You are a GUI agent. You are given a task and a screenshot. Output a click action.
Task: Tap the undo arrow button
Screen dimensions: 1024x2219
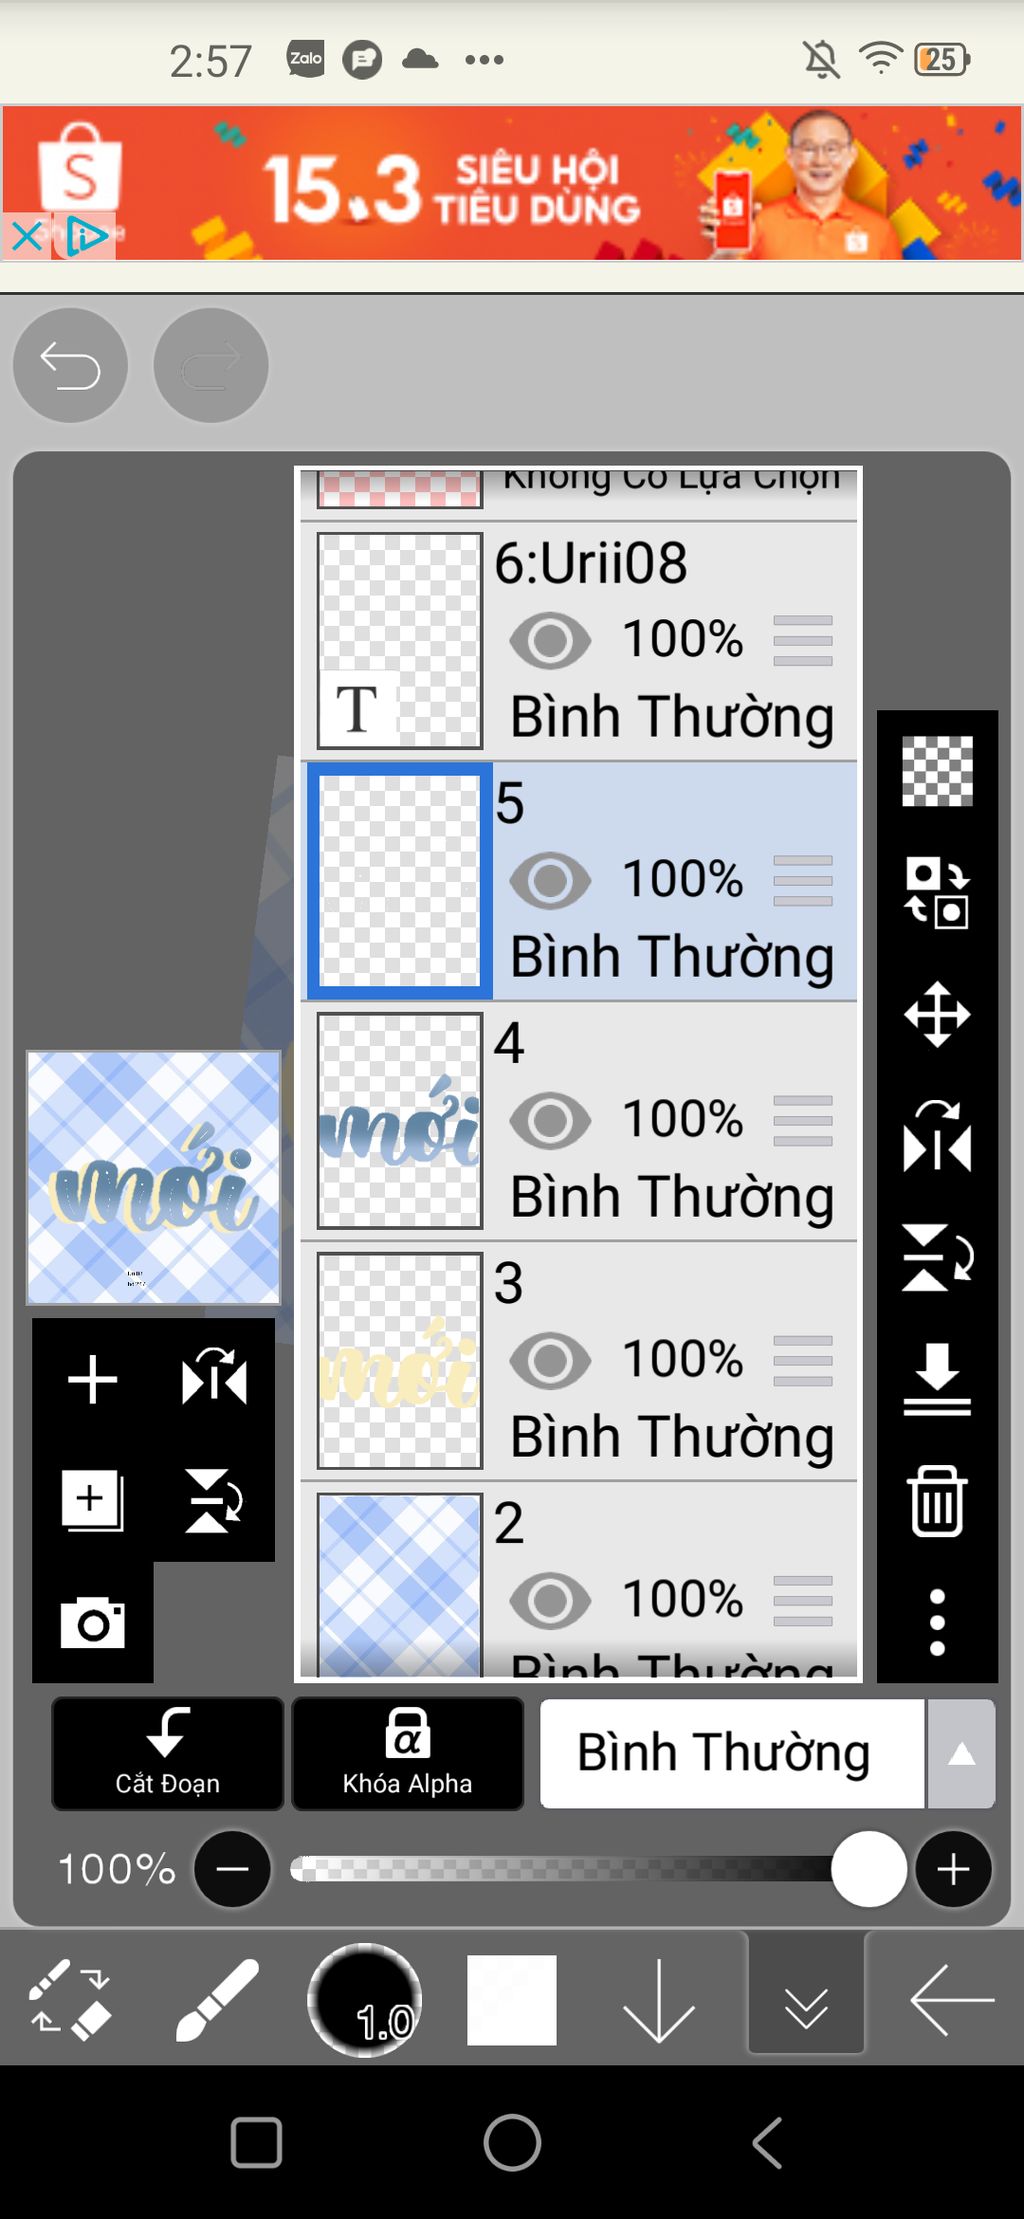(70, 365)
